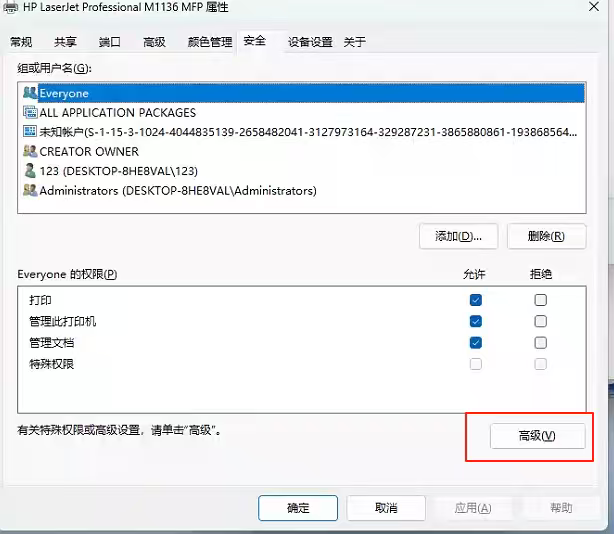Confirm with the 确定 button

(x=298, y=508)
